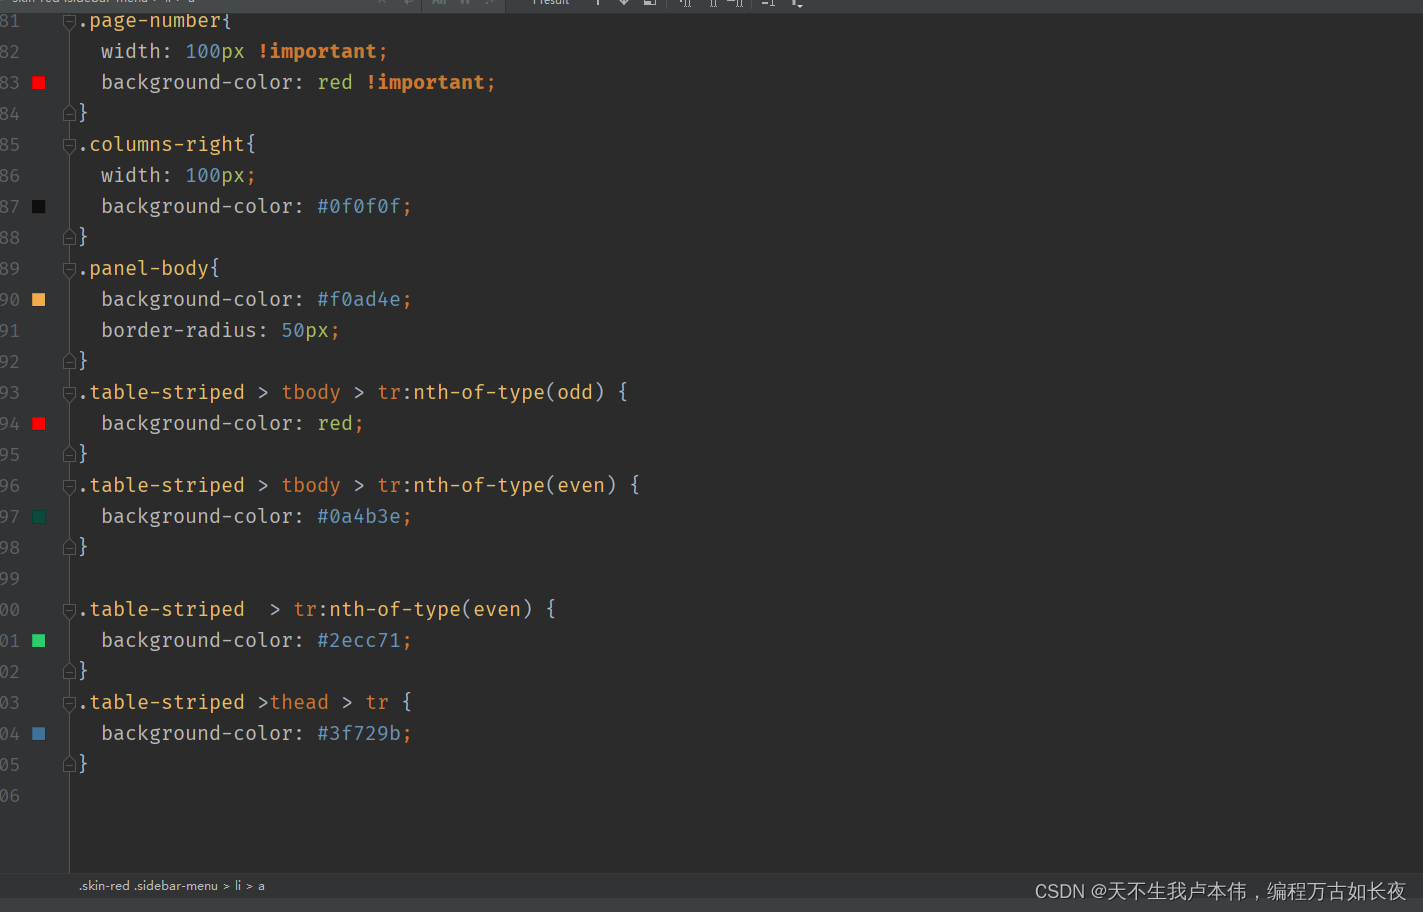This screenshot has height=912, width=1423.
Task: Click the green color preview beside line 101
Action: 38,640
